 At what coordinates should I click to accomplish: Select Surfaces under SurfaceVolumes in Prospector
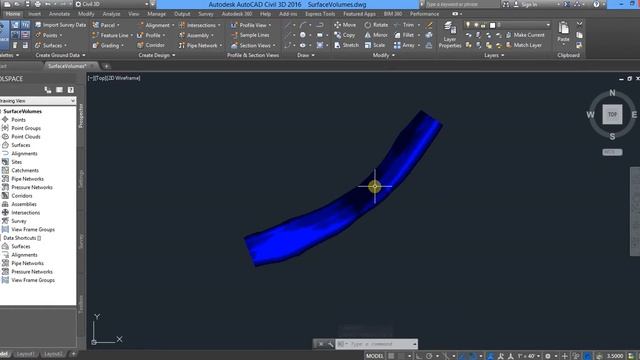tap(20, 145)
